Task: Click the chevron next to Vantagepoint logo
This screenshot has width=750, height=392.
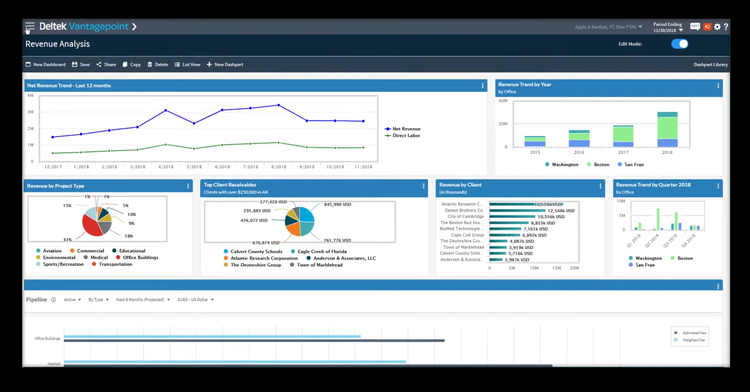Action: point(134,26)
